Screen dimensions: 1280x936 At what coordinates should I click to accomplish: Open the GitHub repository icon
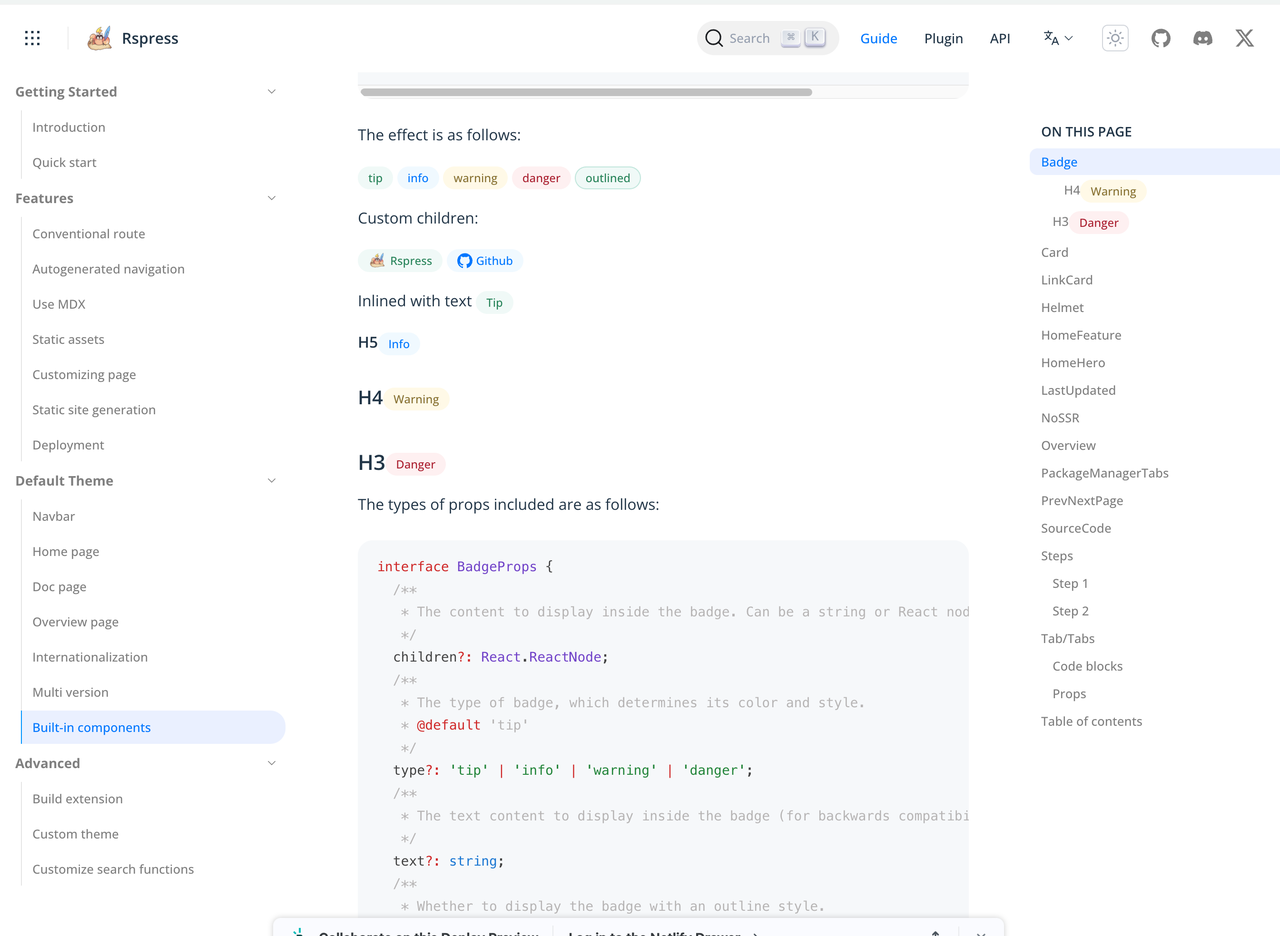click(1160, 38)
